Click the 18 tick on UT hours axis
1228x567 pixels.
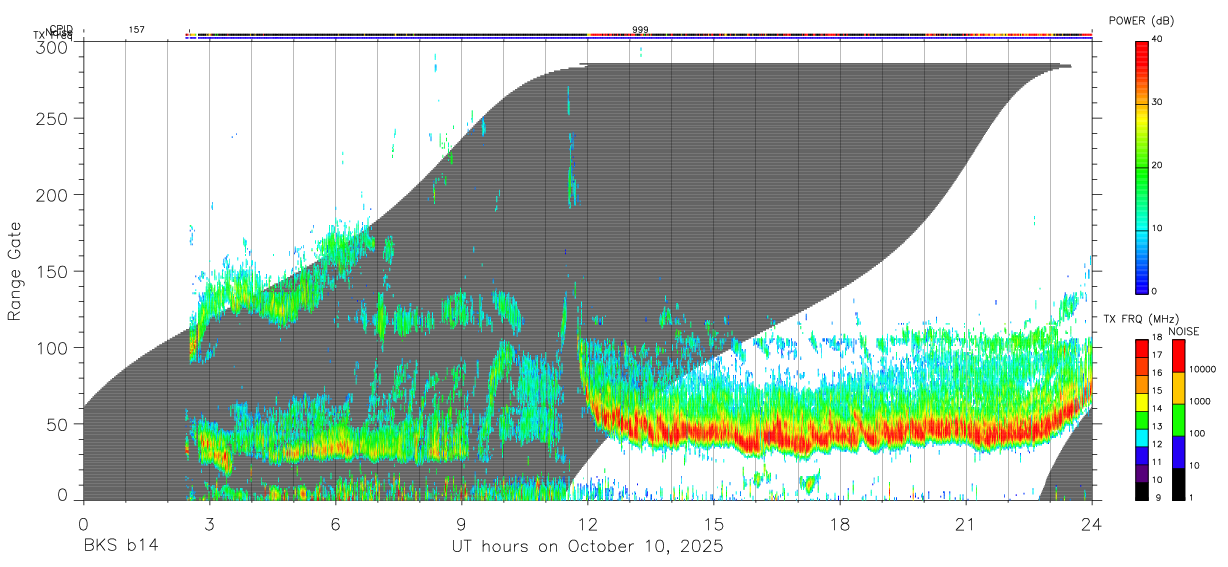click(840, 524)
